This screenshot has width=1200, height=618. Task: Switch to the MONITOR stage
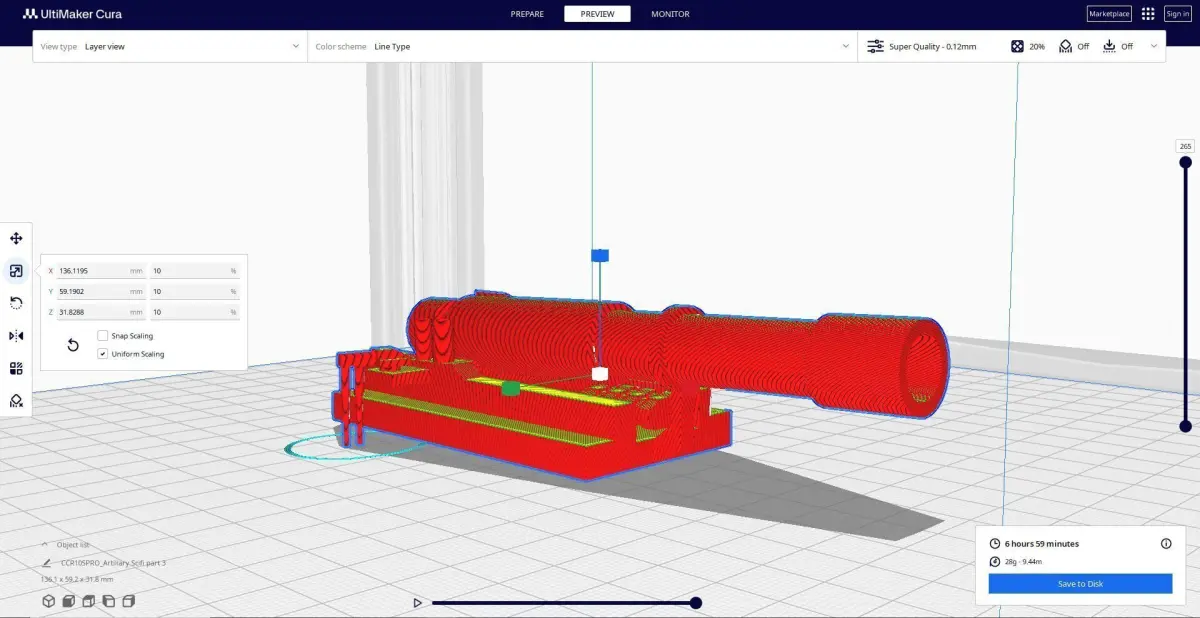tap(670, 14)
